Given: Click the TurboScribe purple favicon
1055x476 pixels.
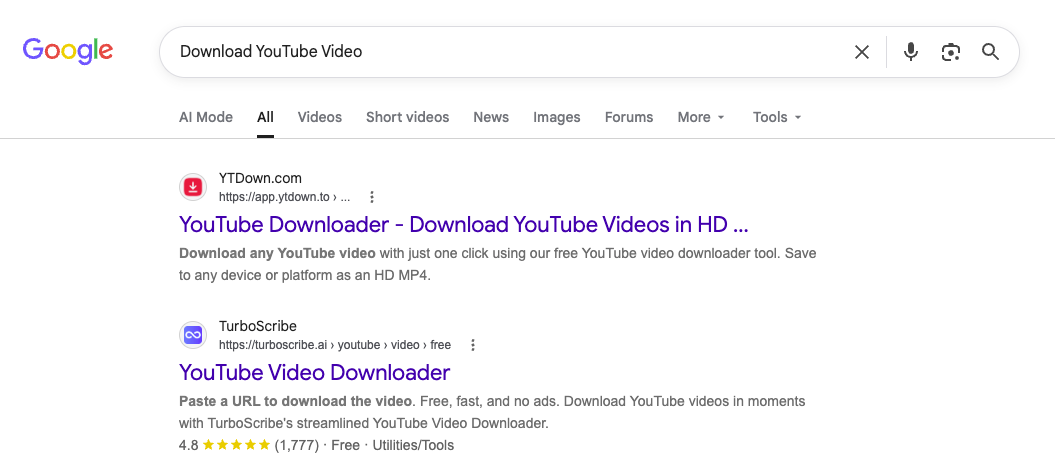Looking at the screenshot, I should click(193, 335).
